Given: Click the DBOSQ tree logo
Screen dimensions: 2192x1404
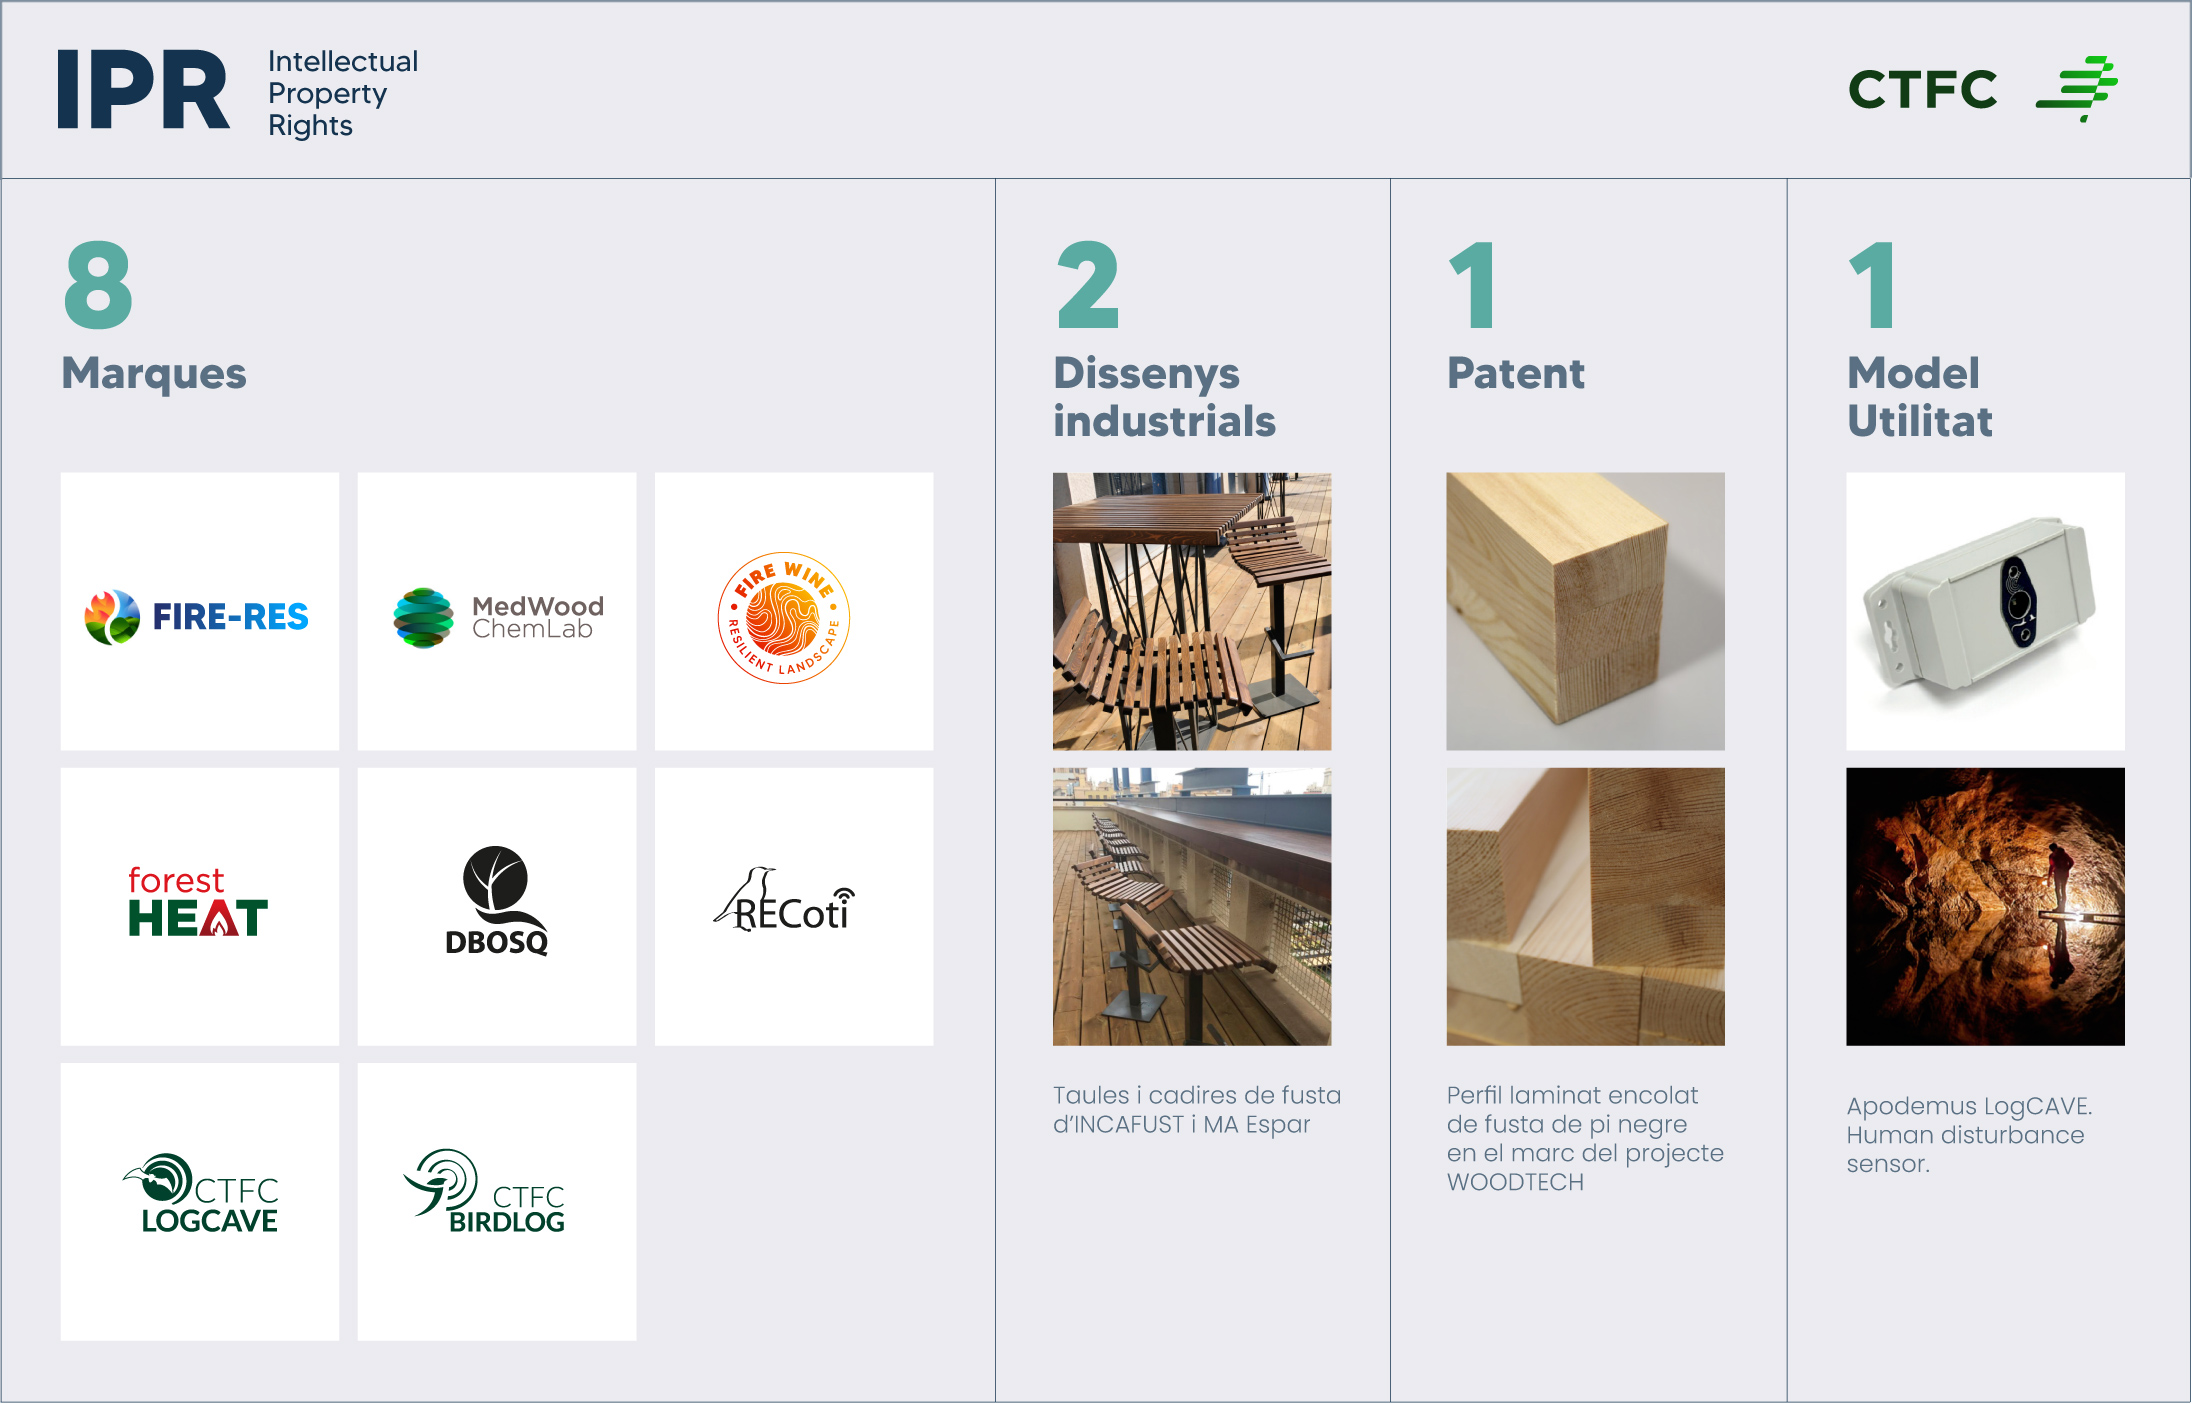Looking at the screenshot, I should coord(497,903).
